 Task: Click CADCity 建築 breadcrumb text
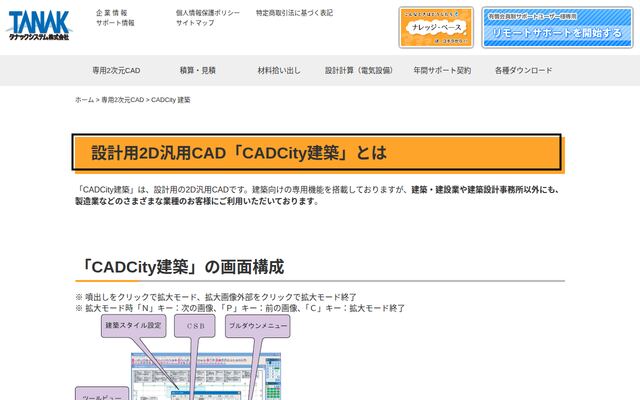(171, 100)
